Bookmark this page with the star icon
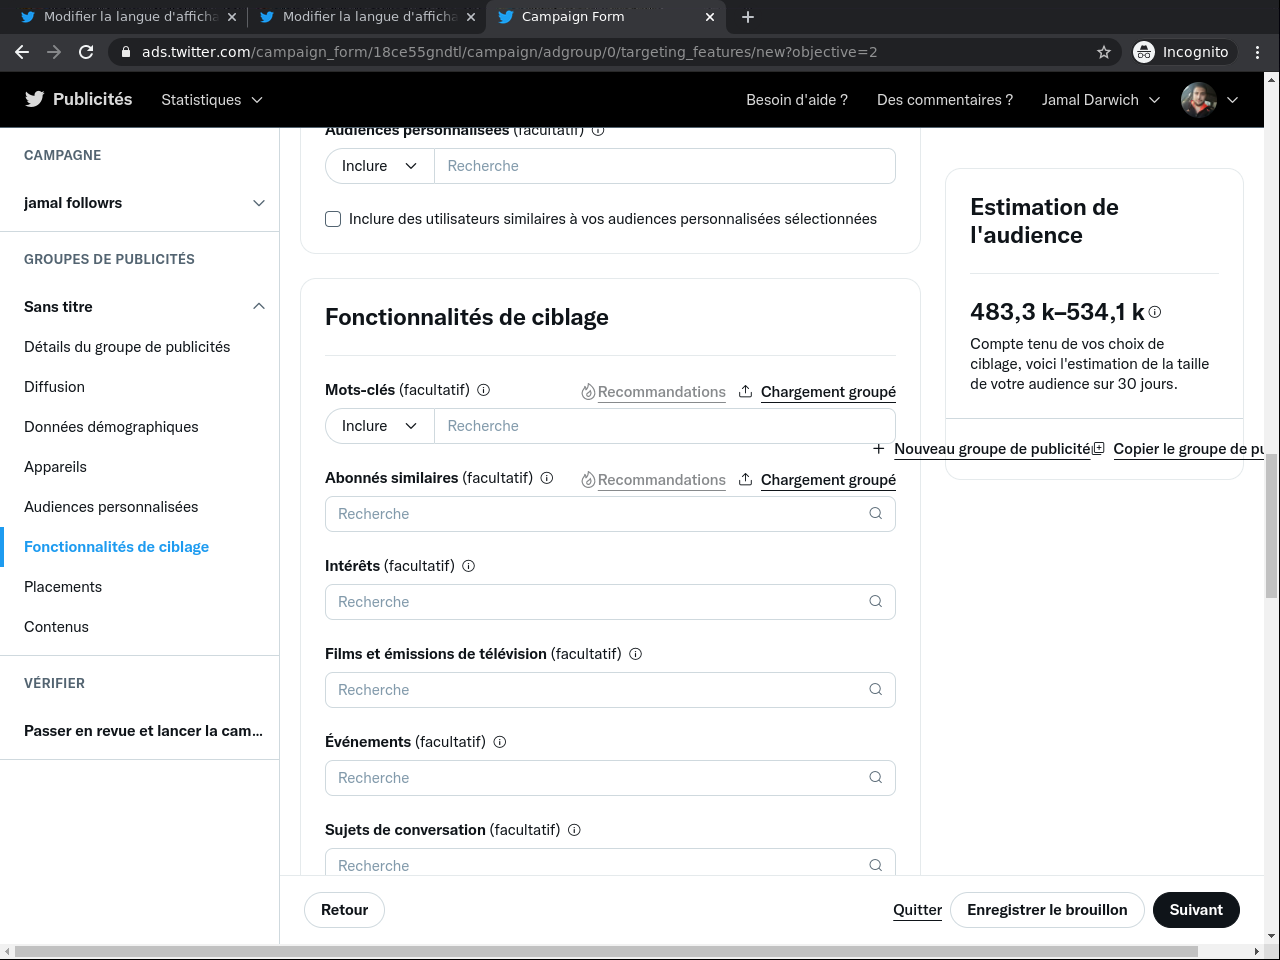1280x960 pixels. click(x=1104, y=52)
